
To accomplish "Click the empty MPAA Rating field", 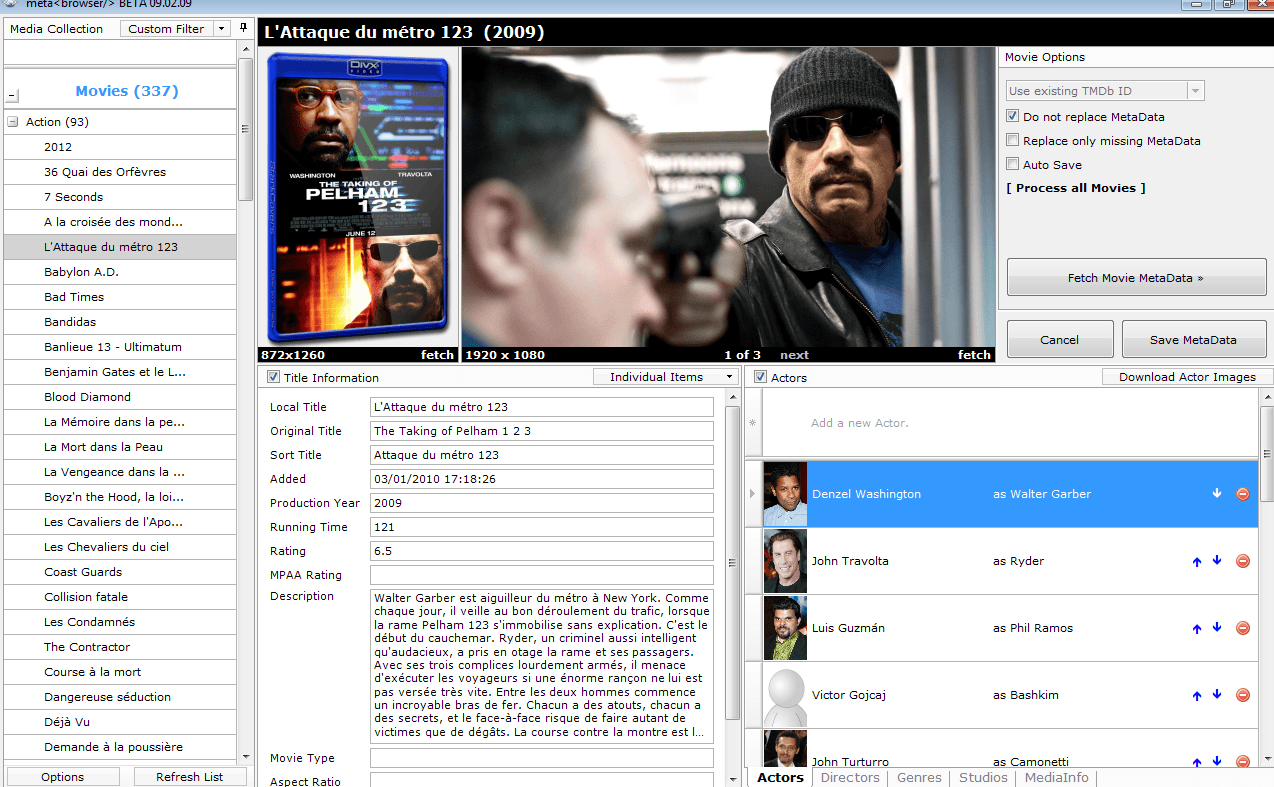I will click(x=541, y=575).
